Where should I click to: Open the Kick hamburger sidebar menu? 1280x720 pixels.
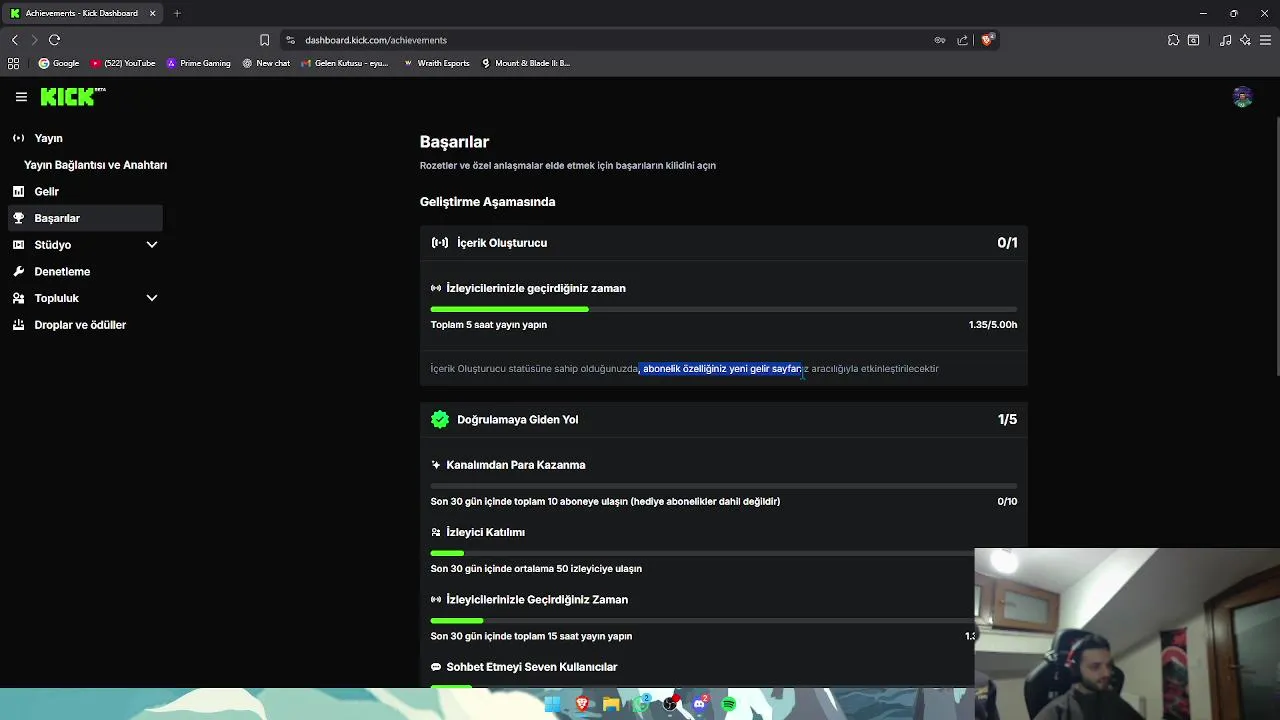tap(21, 97)
